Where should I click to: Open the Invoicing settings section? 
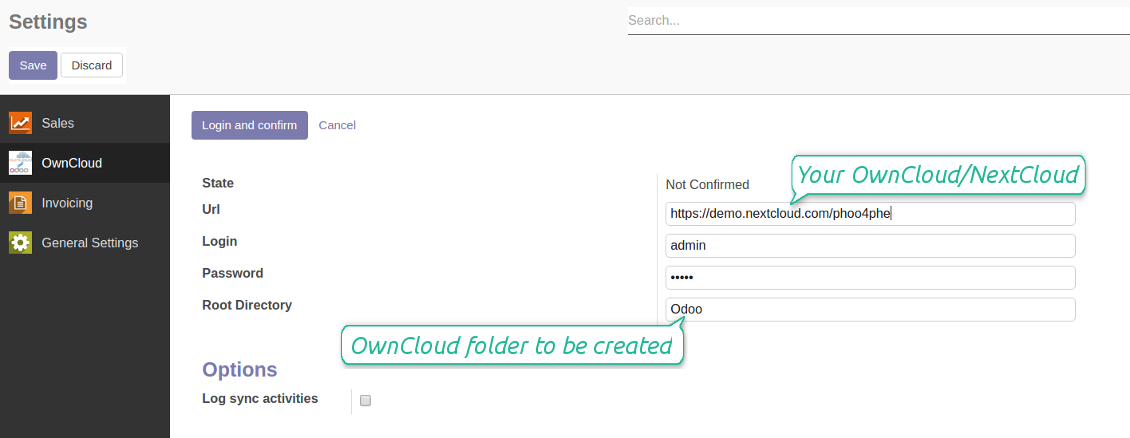coord(85,203)
